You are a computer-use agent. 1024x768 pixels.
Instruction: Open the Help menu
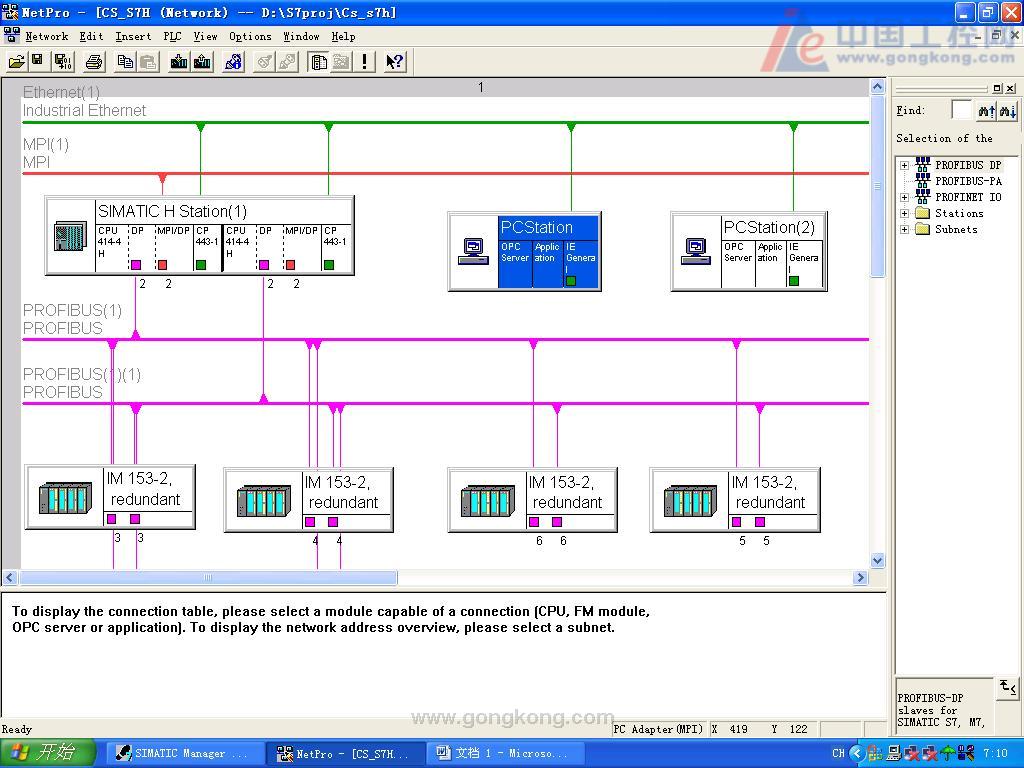coord(343,37)
